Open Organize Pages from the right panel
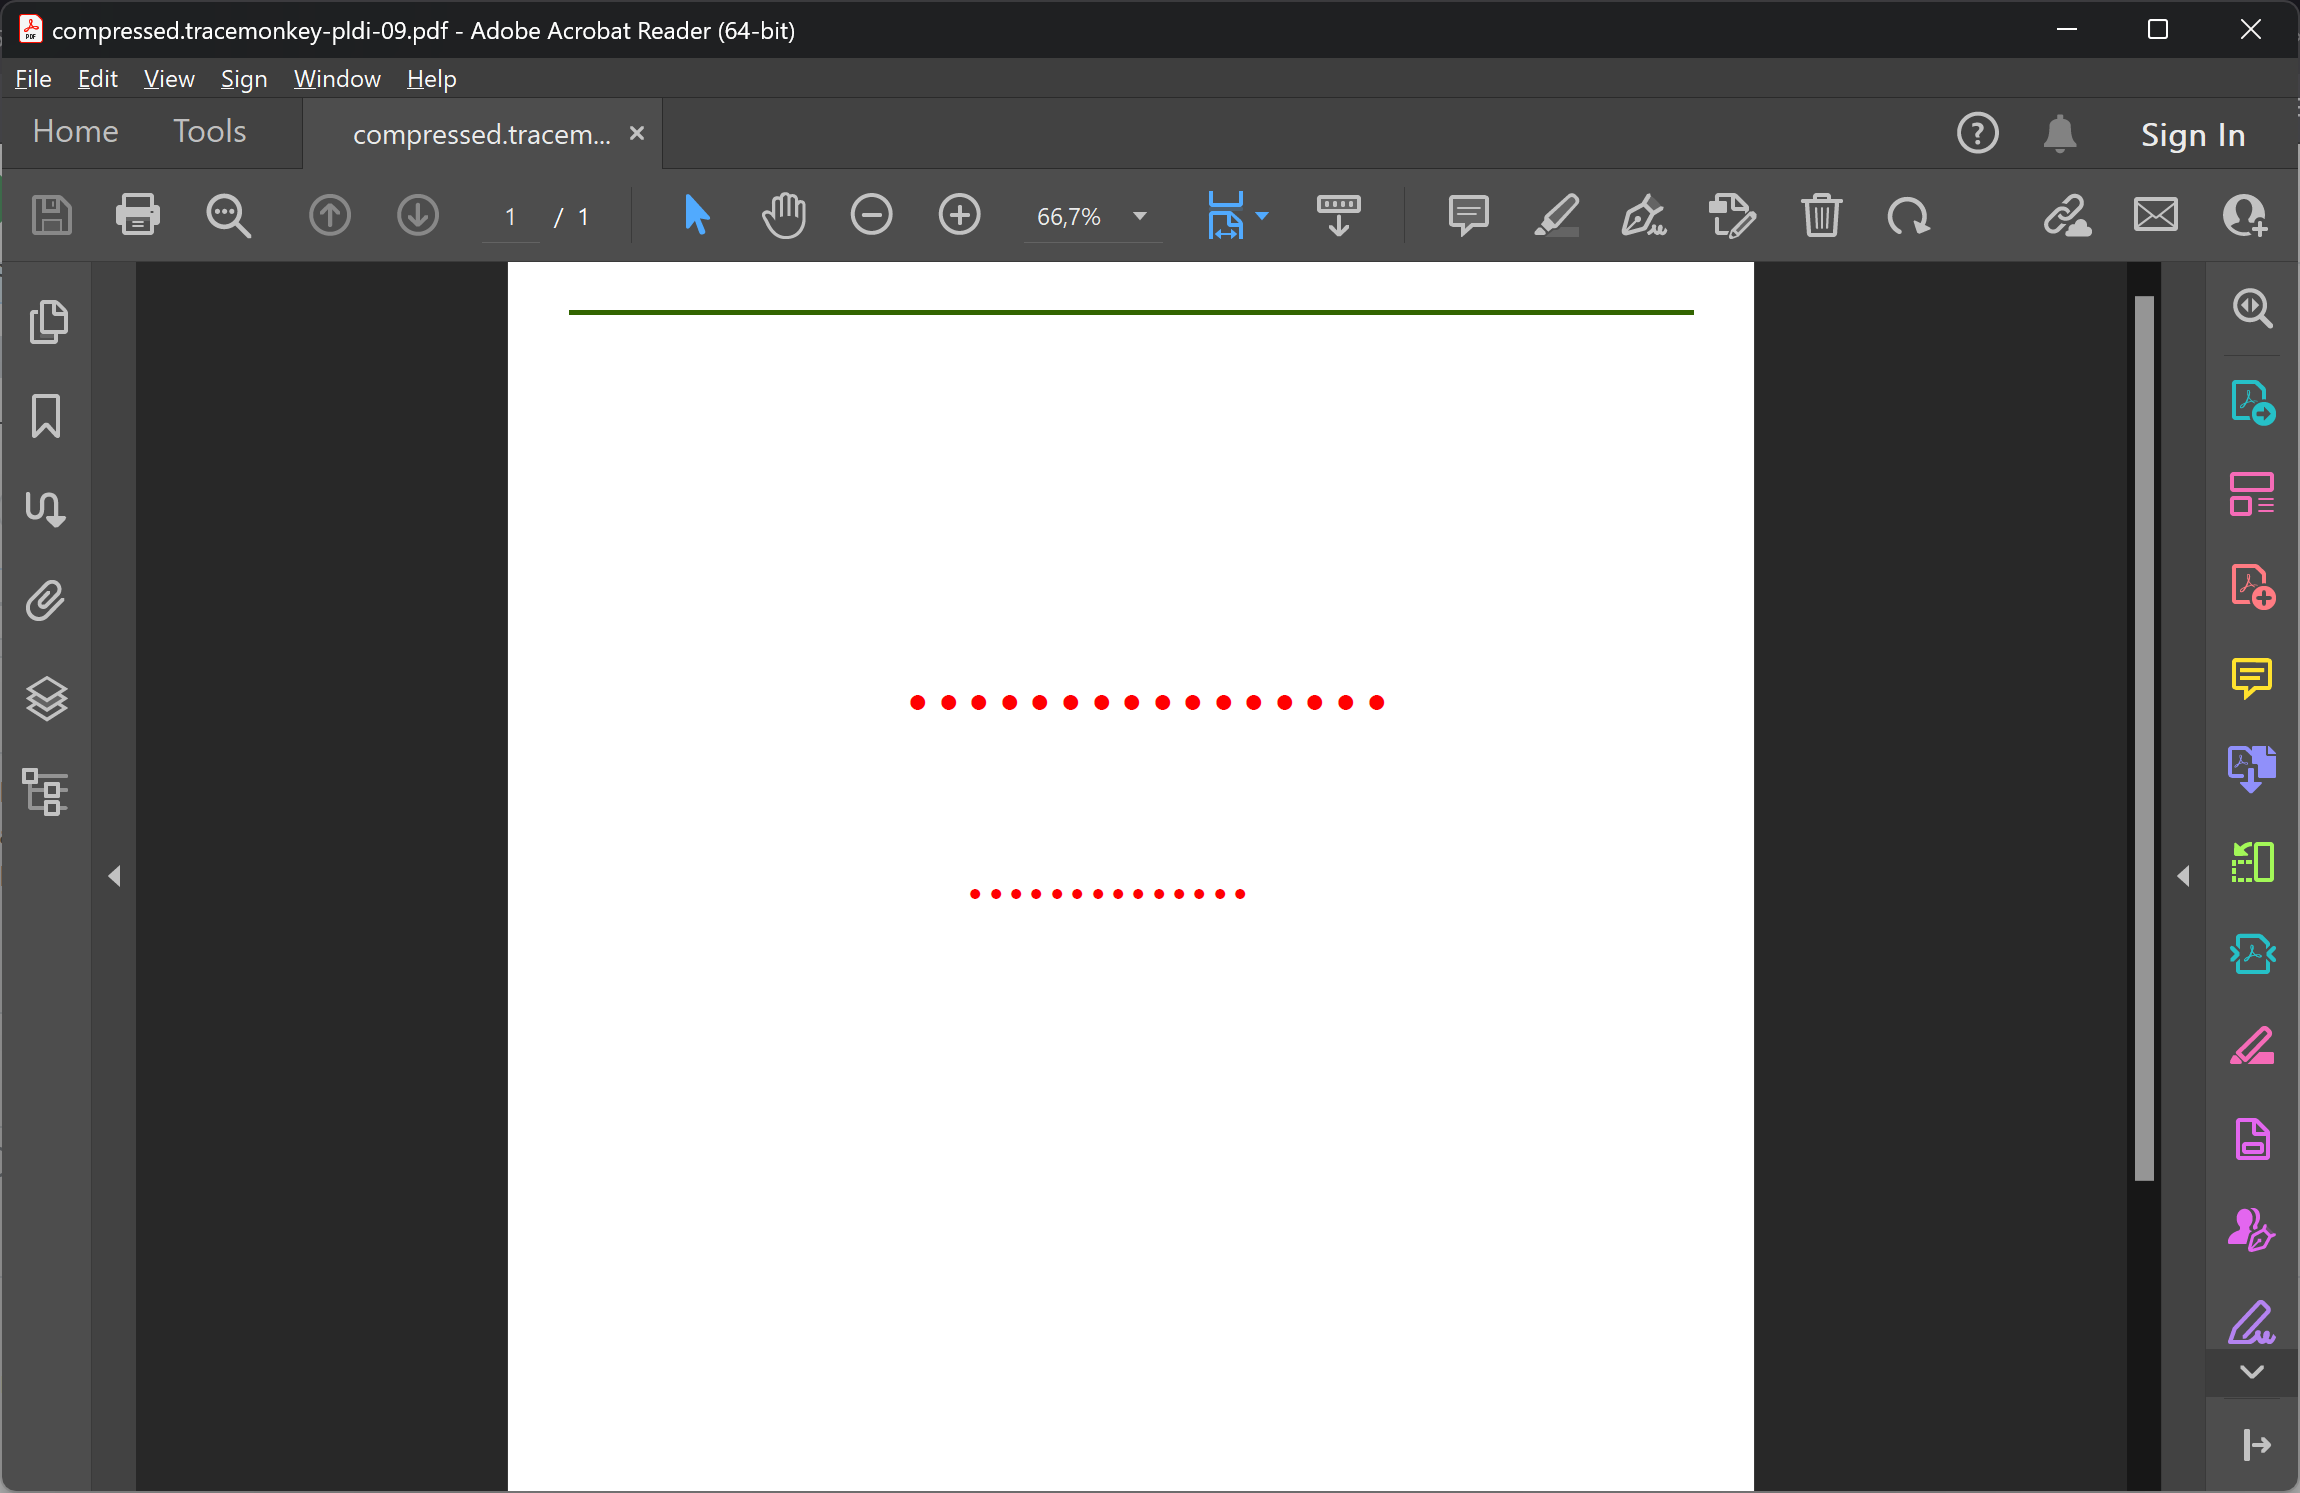Image resolution: width=2300 pixels, height=1493 pixels. click(2251, 494)
